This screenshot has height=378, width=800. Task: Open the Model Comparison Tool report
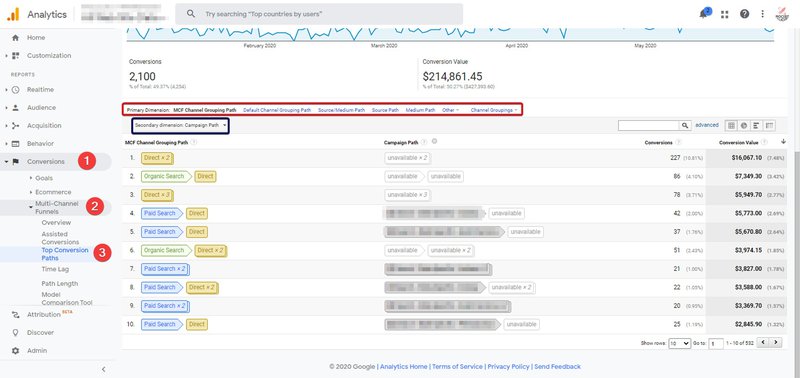[x=67, y=298]
